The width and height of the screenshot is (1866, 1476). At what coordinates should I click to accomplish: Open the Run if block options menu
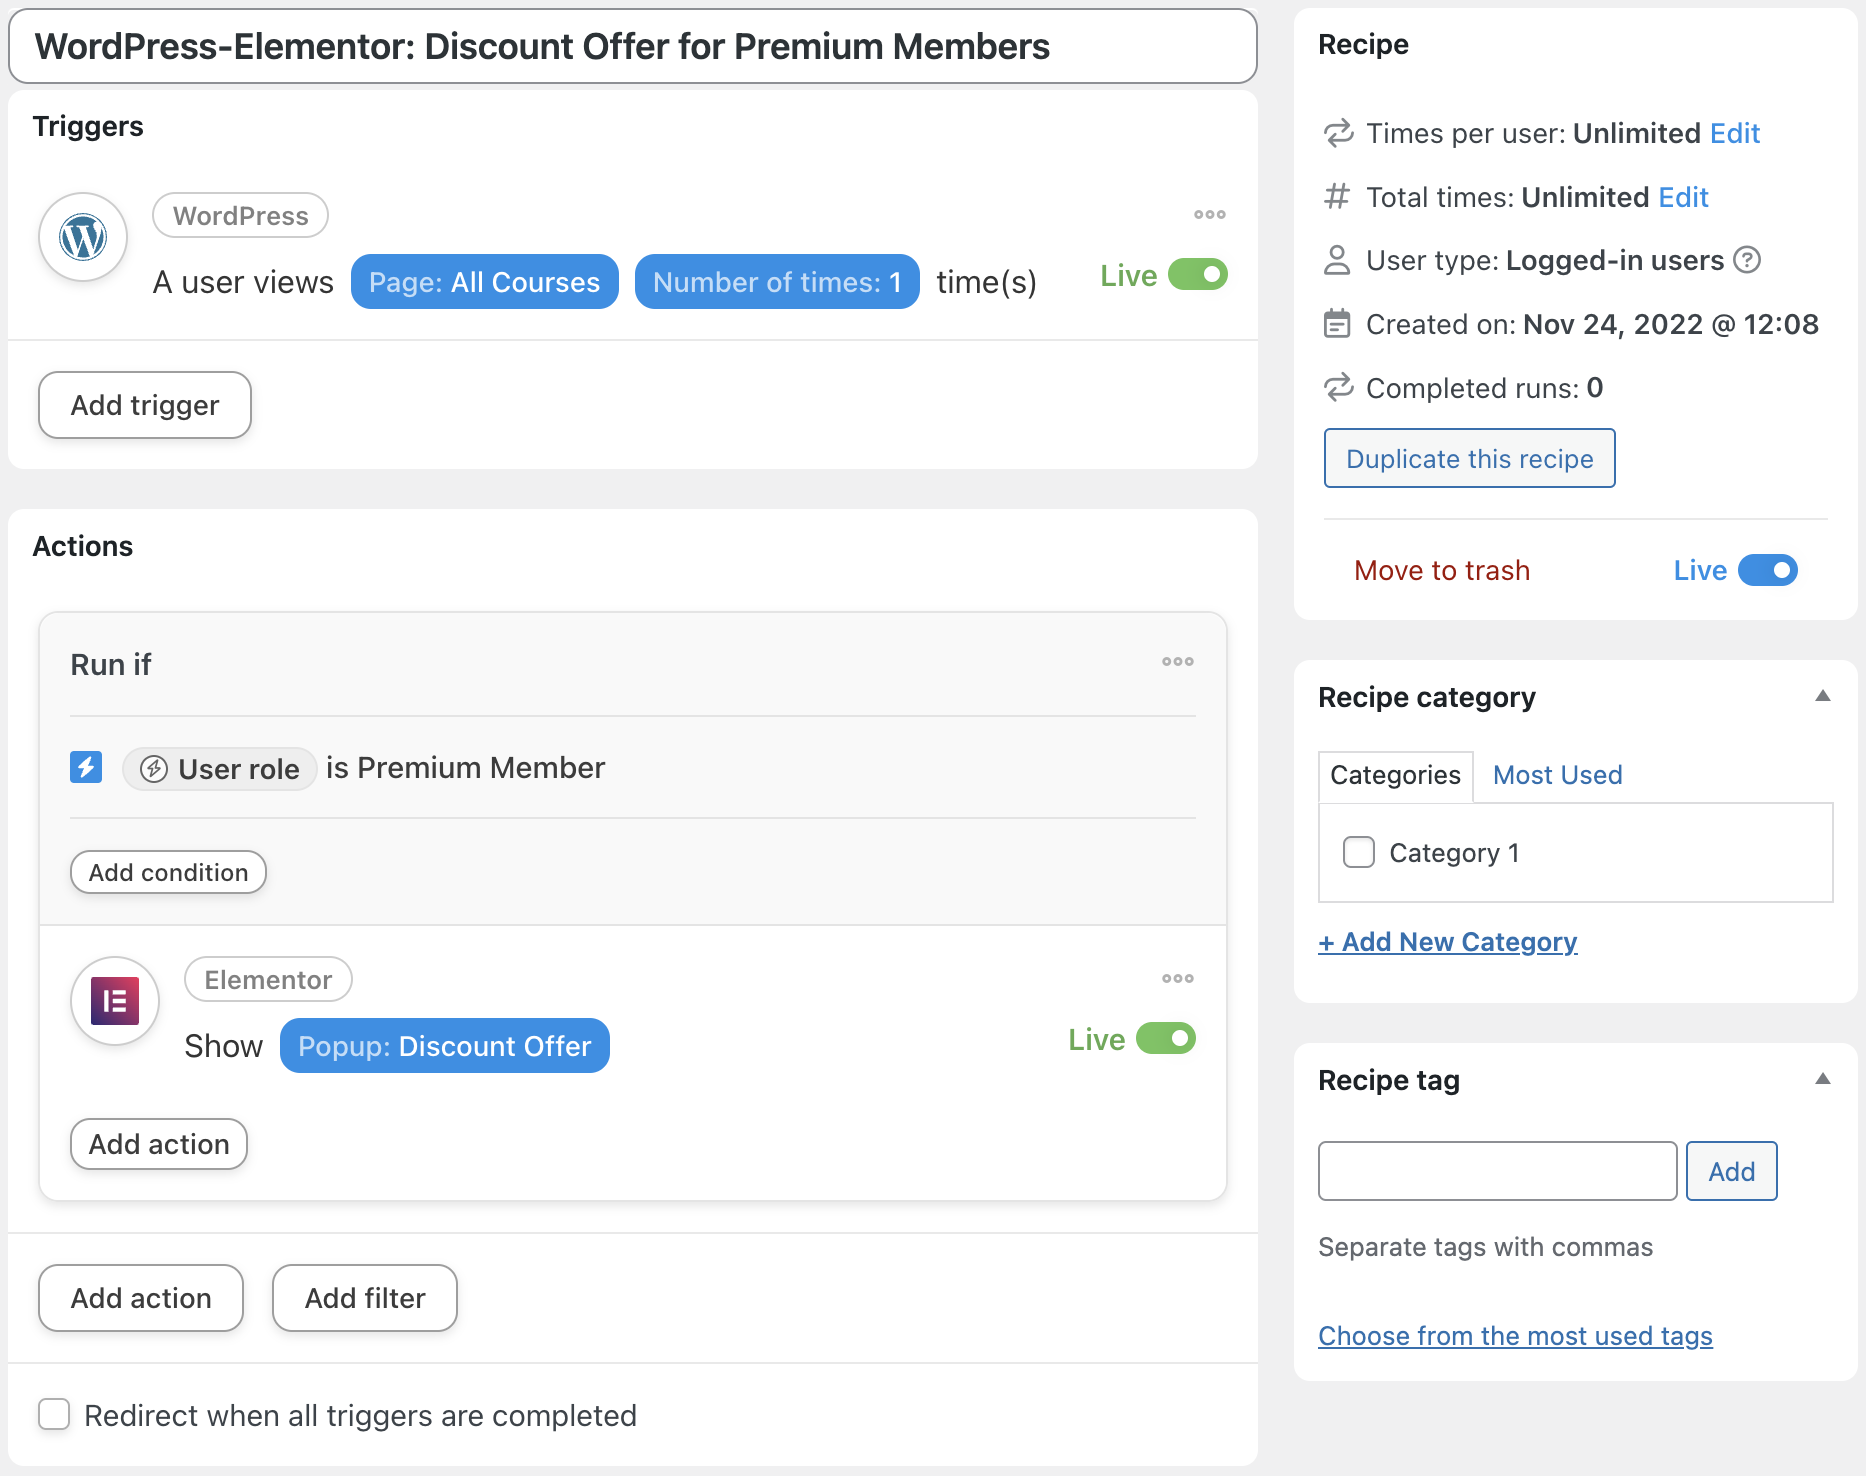1177,662
